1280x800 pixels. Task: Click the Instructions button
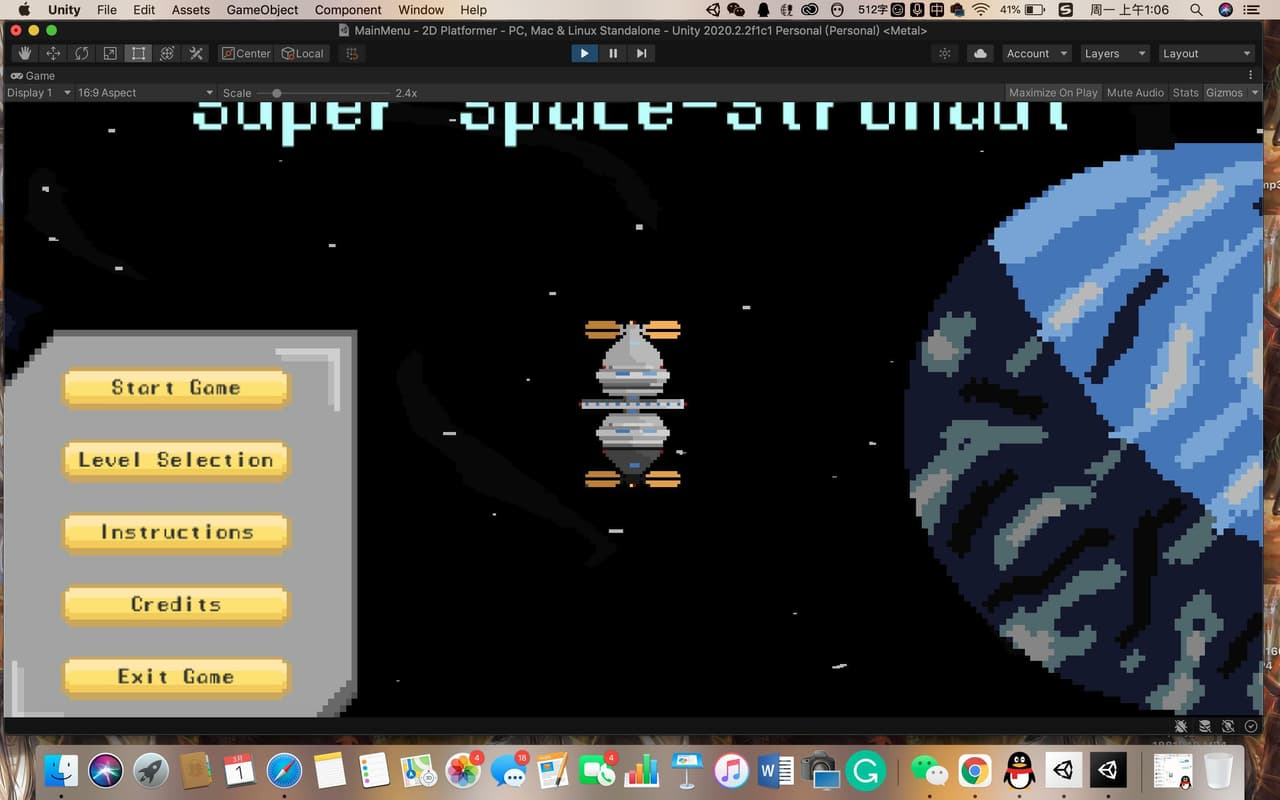(176, 532)
